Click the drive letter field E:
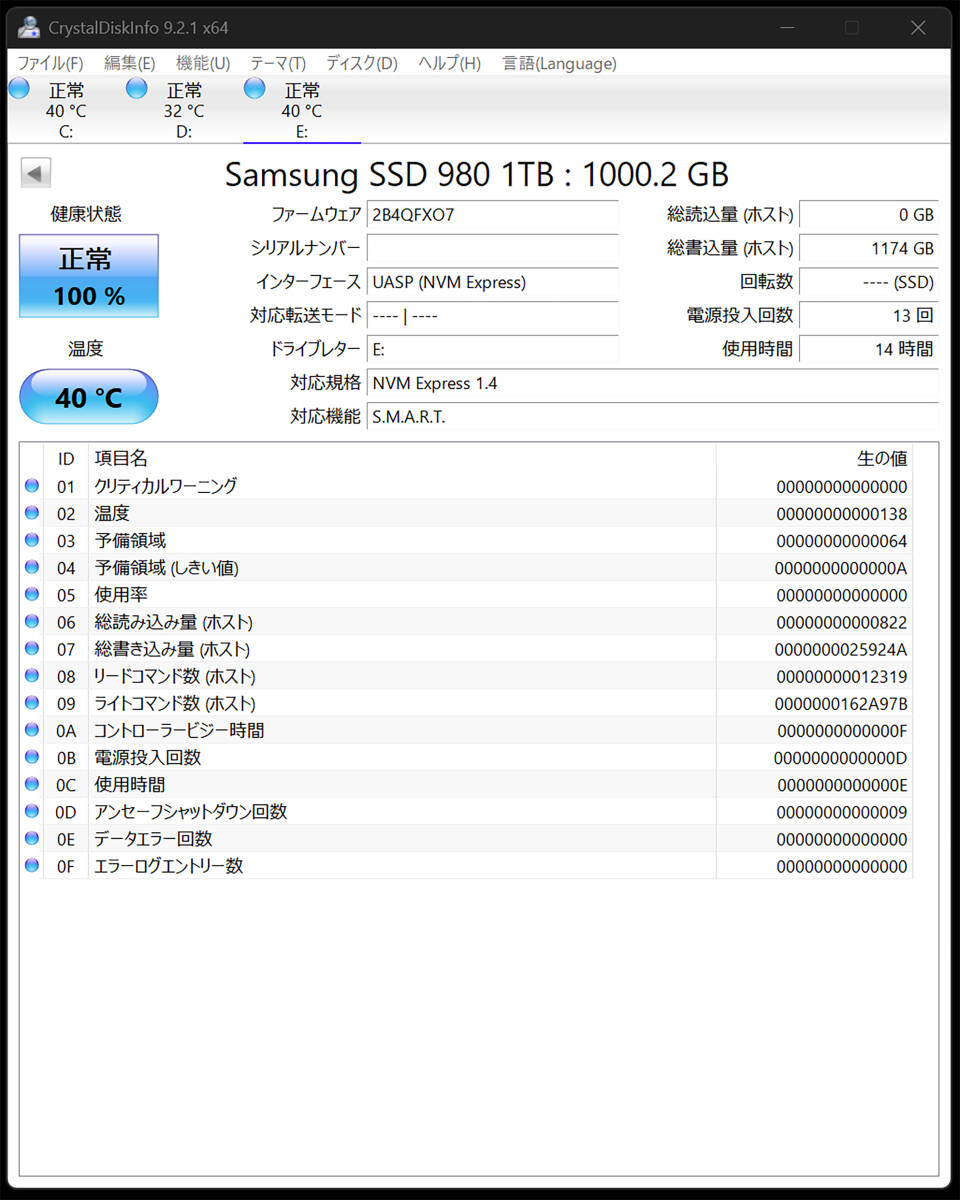The width and height of the screenshot is (960, 1200). [x=493, y=349]
